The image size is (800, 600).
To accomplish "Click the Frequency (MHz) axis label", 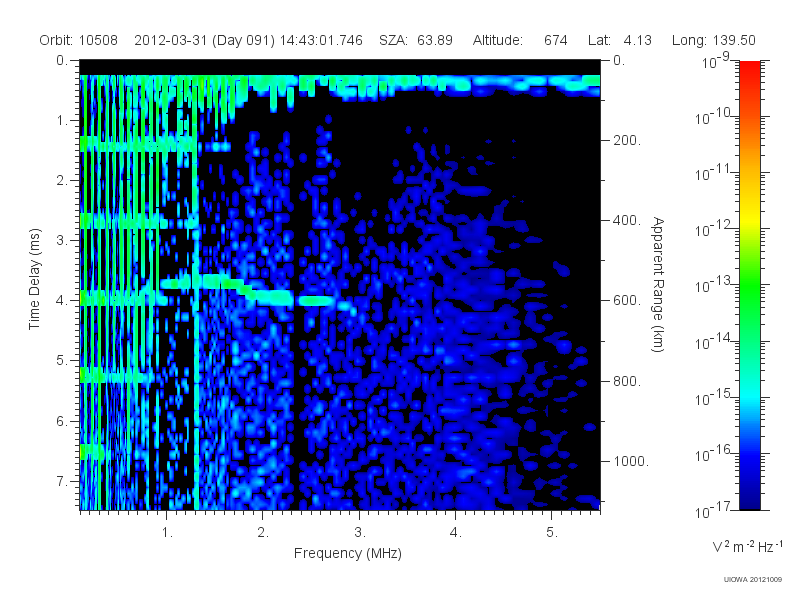I will click(x=348, y=554).
